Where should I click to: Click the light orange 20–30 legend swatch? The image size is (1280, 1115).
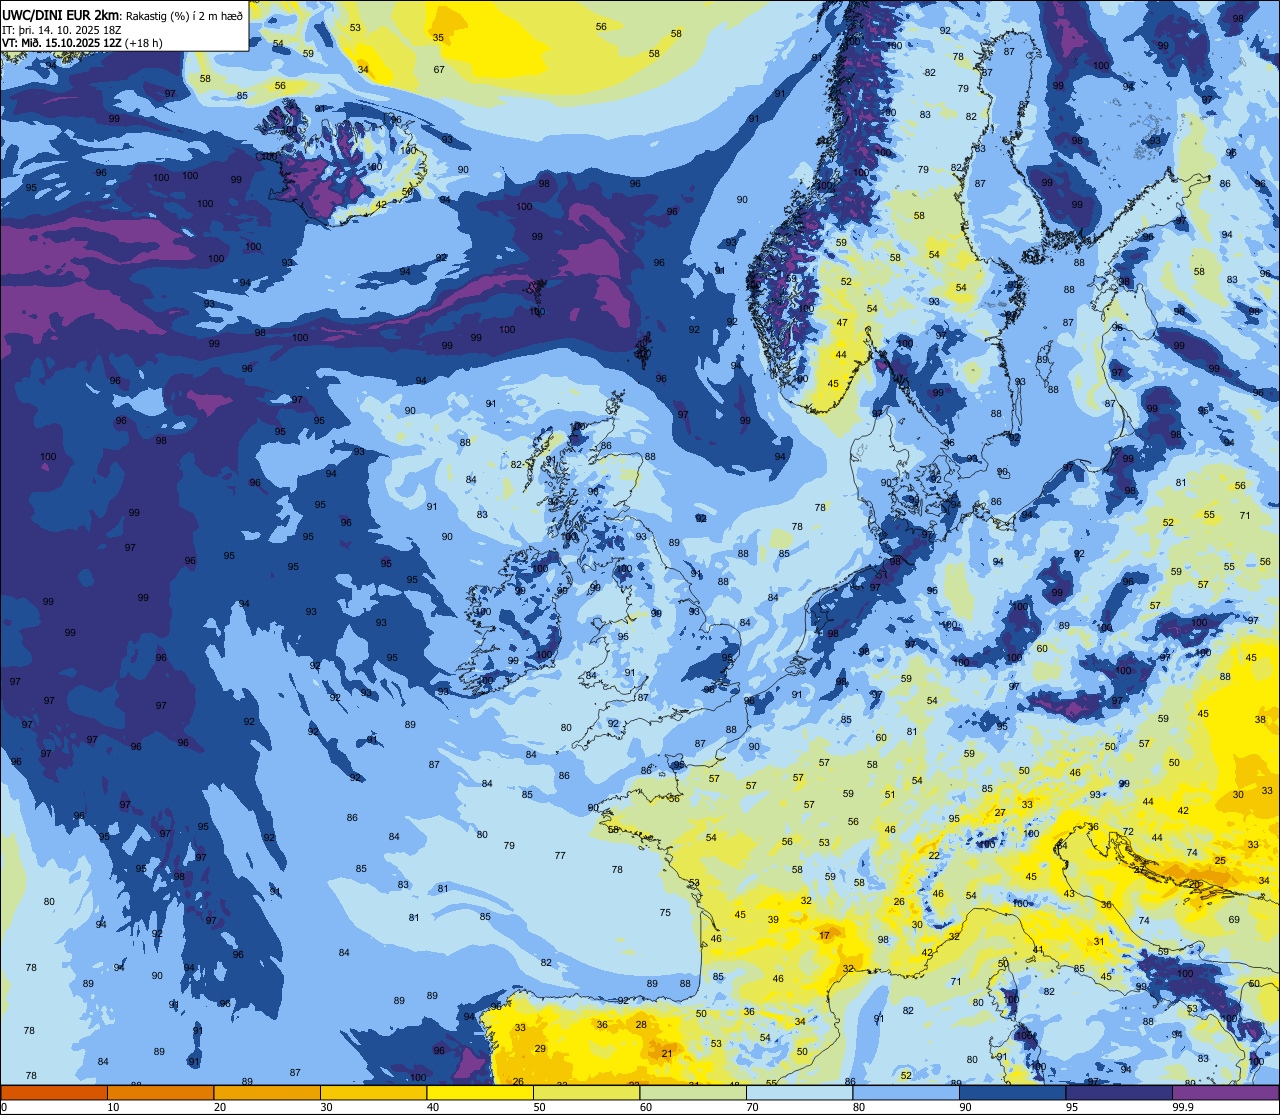click(x=267, y=1092)
